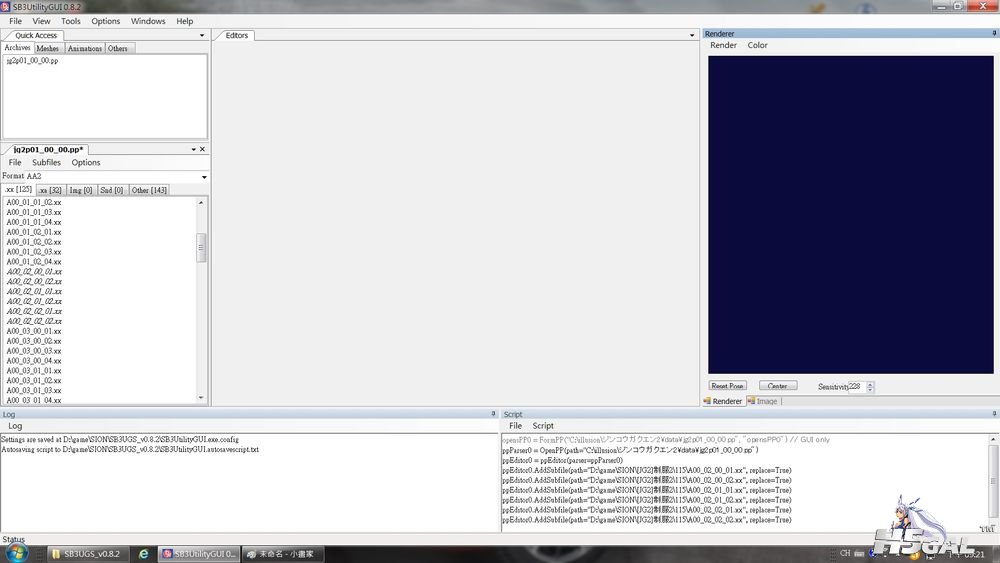The image size is (1000, 563).
Task: Click the pin icon on Script panel
Action: pos(993,413)
